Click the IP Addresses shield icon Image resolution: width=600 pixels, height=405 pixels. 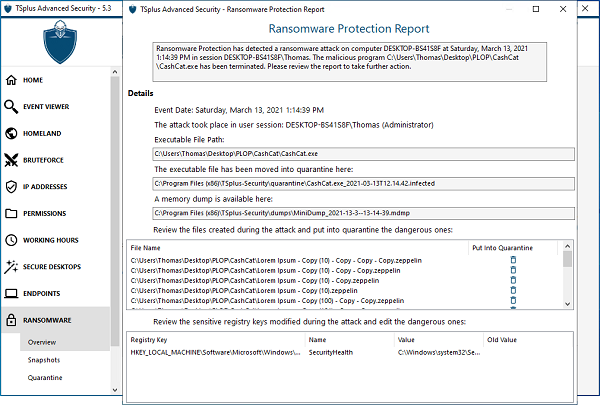pos(11,187)
